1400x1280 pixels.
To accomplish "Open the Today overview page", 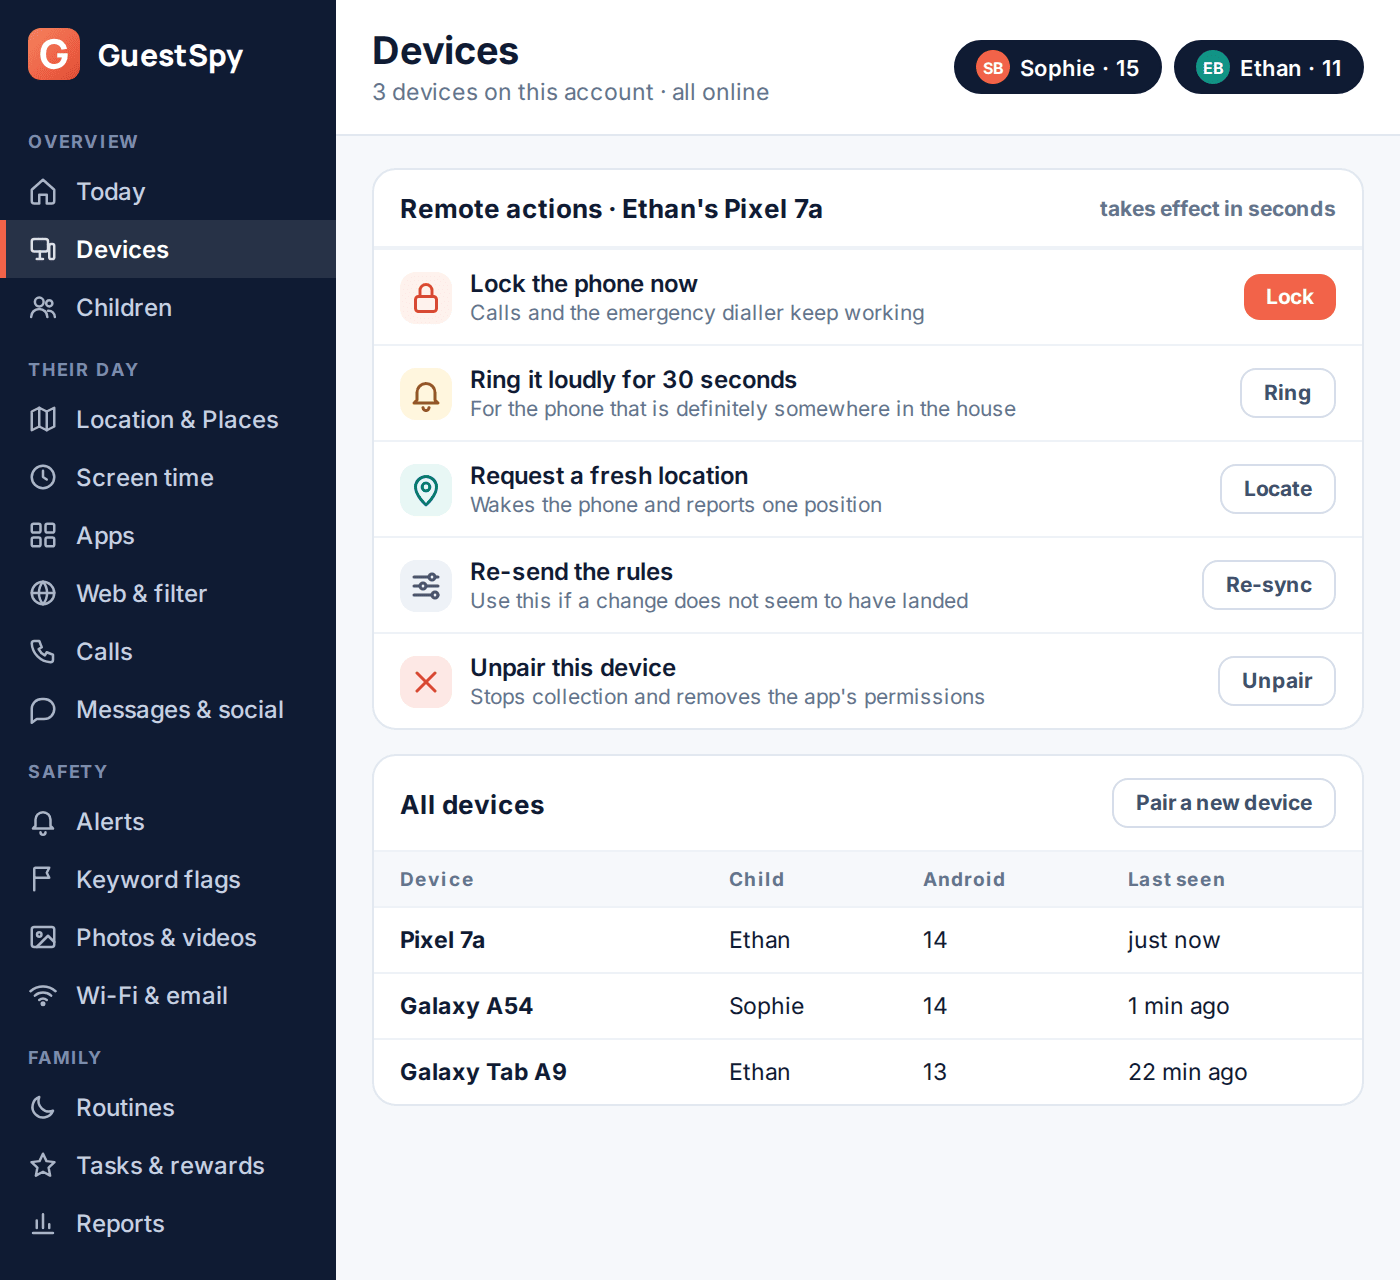I will (168, 191).
